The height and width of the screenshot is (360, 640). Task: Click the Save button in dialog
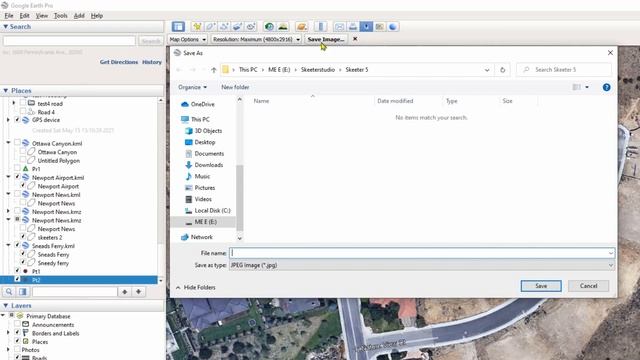(541, 286)
